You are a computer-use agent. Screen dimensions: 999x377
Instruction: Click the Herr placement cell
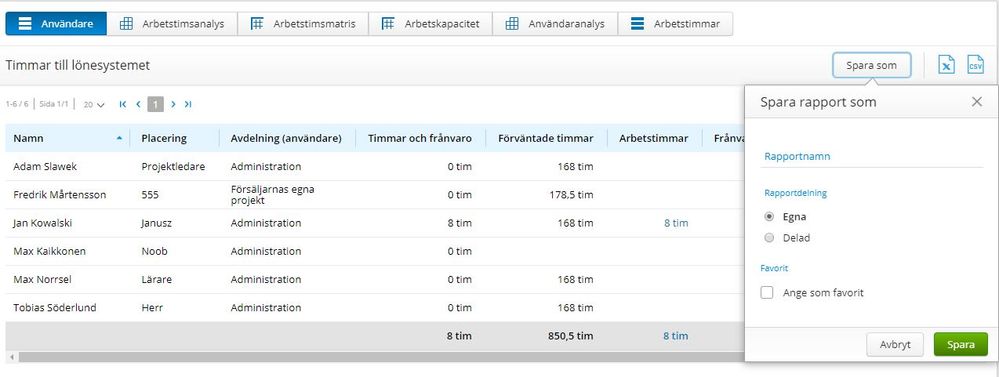(152, 308)
